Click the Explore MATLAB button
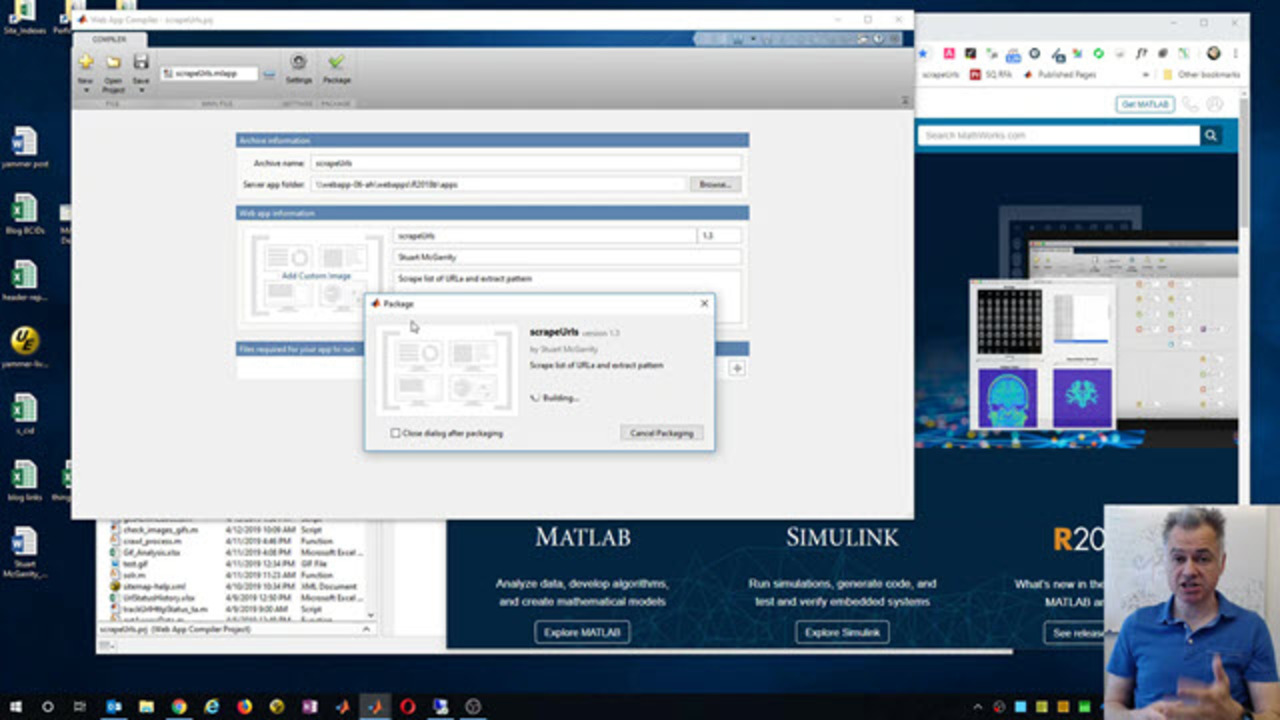 point(582,633)
